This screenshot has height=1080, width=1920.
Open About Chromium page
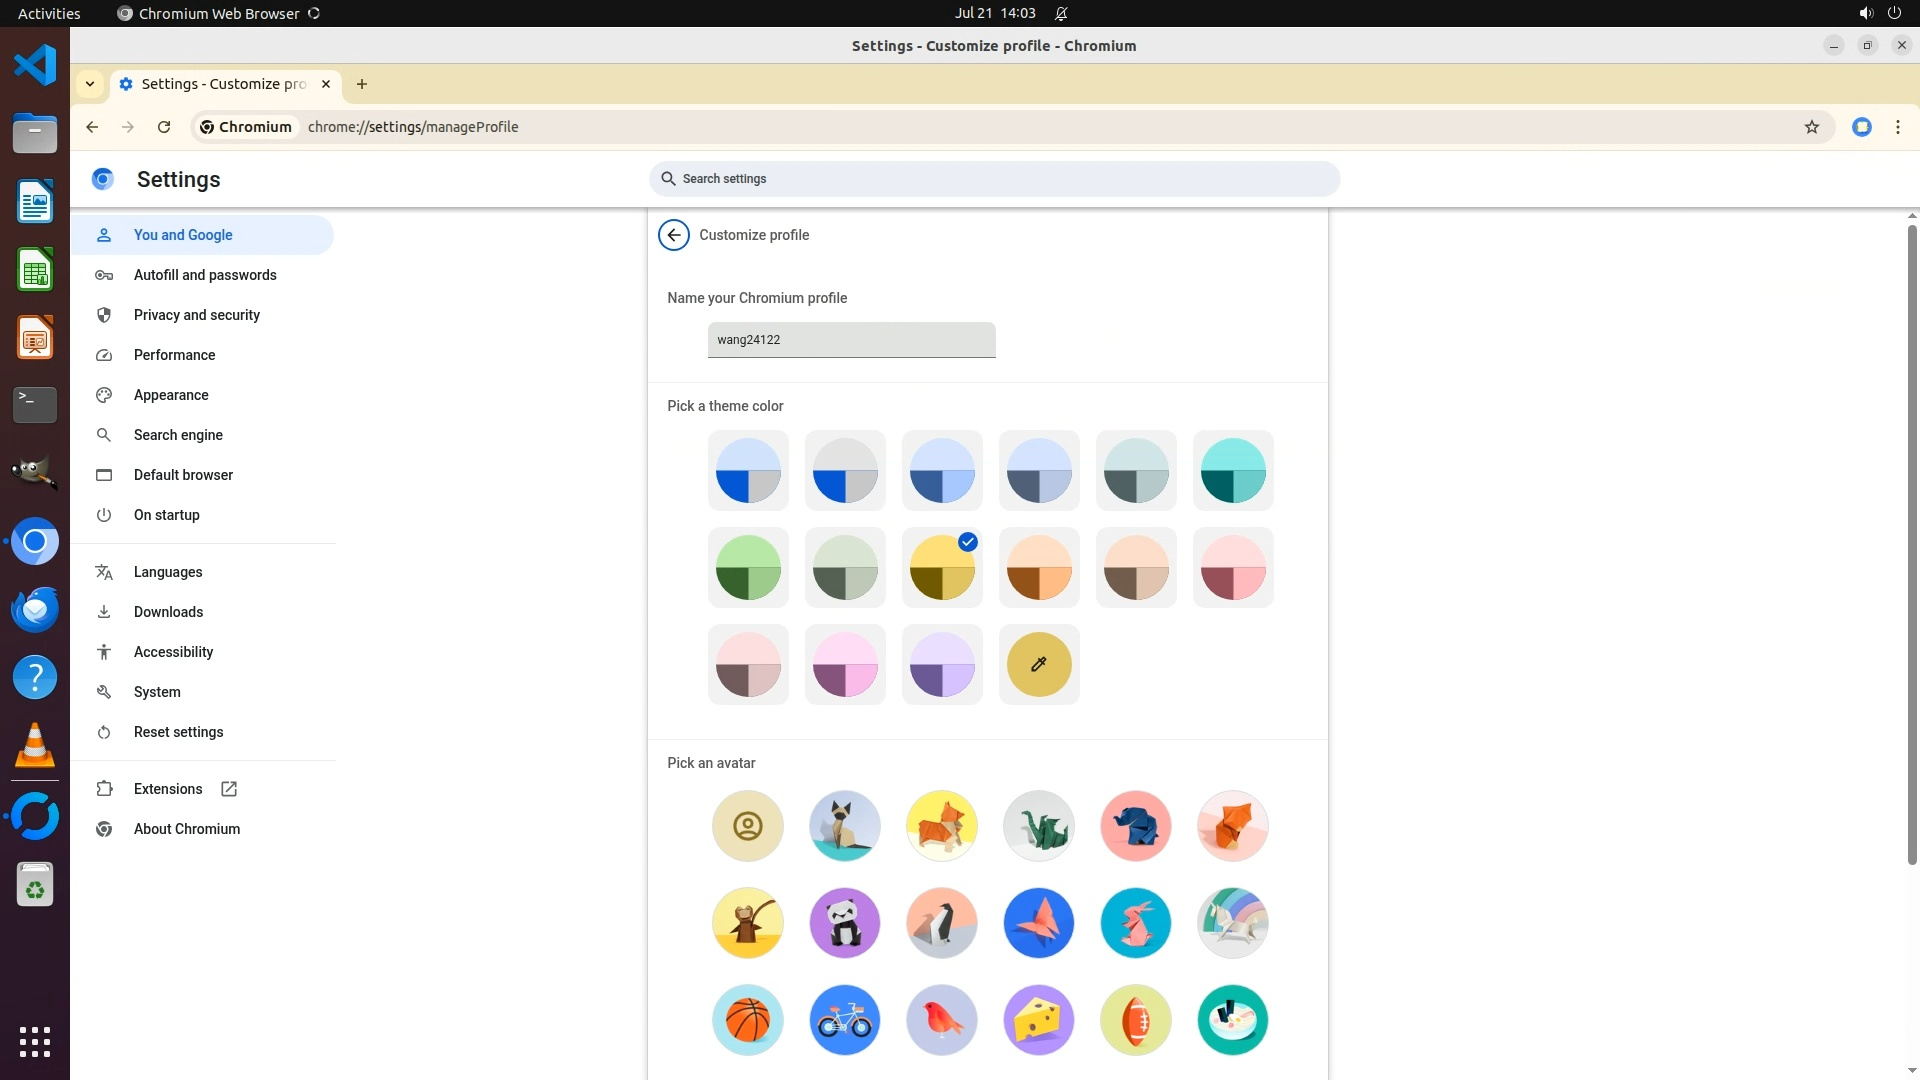tap(186, 829)
